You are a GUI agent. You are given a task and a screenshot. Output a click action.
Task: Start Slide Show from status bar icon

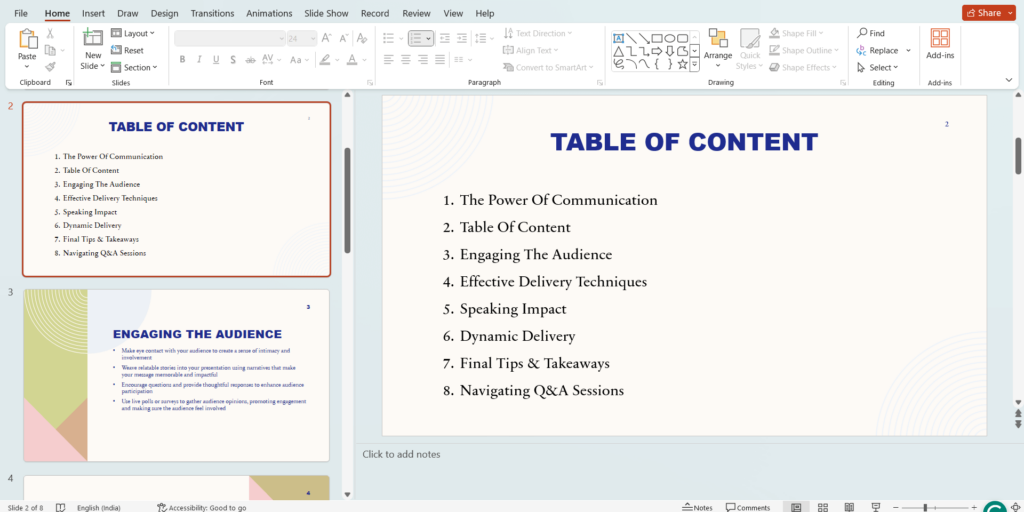point(873,507)
